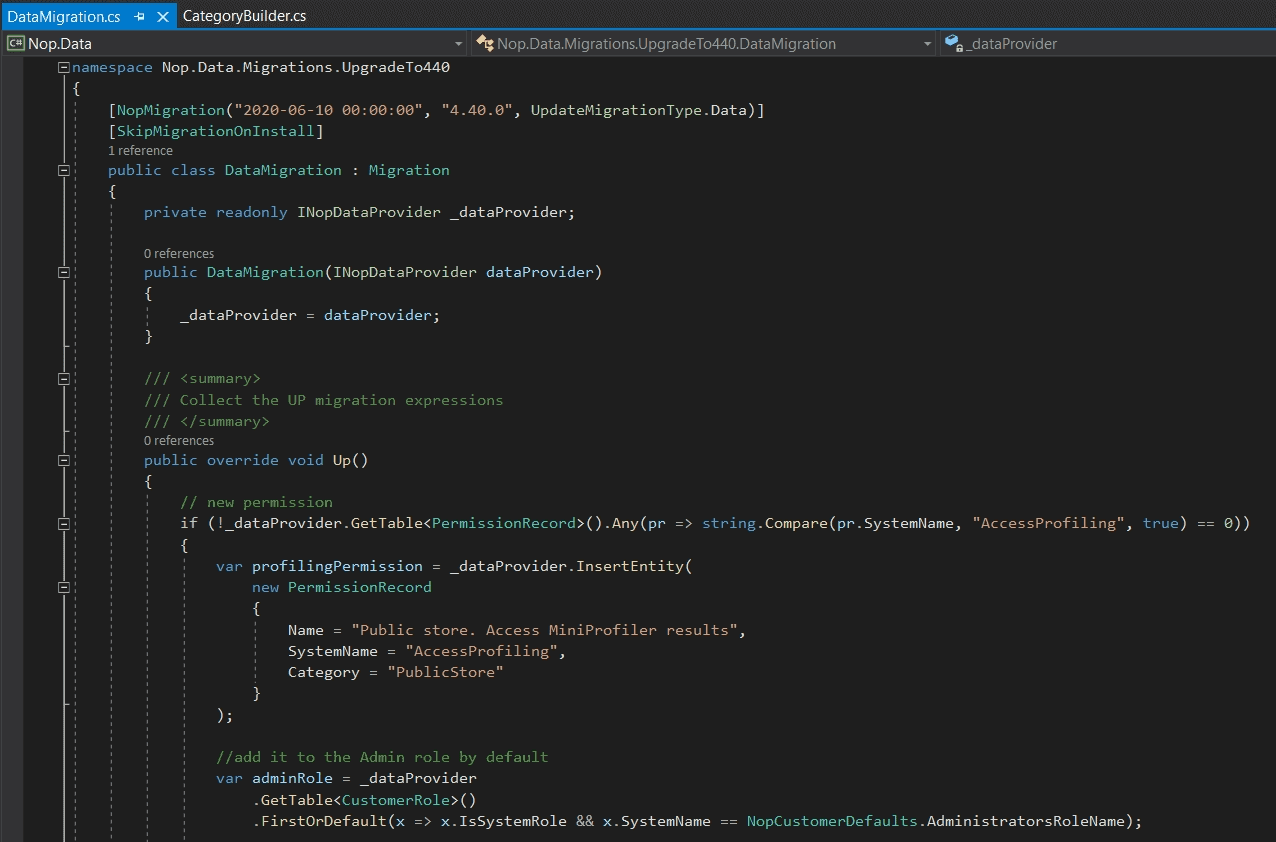Screen dimensions: 1276x842
Task: Toggle the pin on the DataMigration.cs tab
Action: click(x=141, y=16)
